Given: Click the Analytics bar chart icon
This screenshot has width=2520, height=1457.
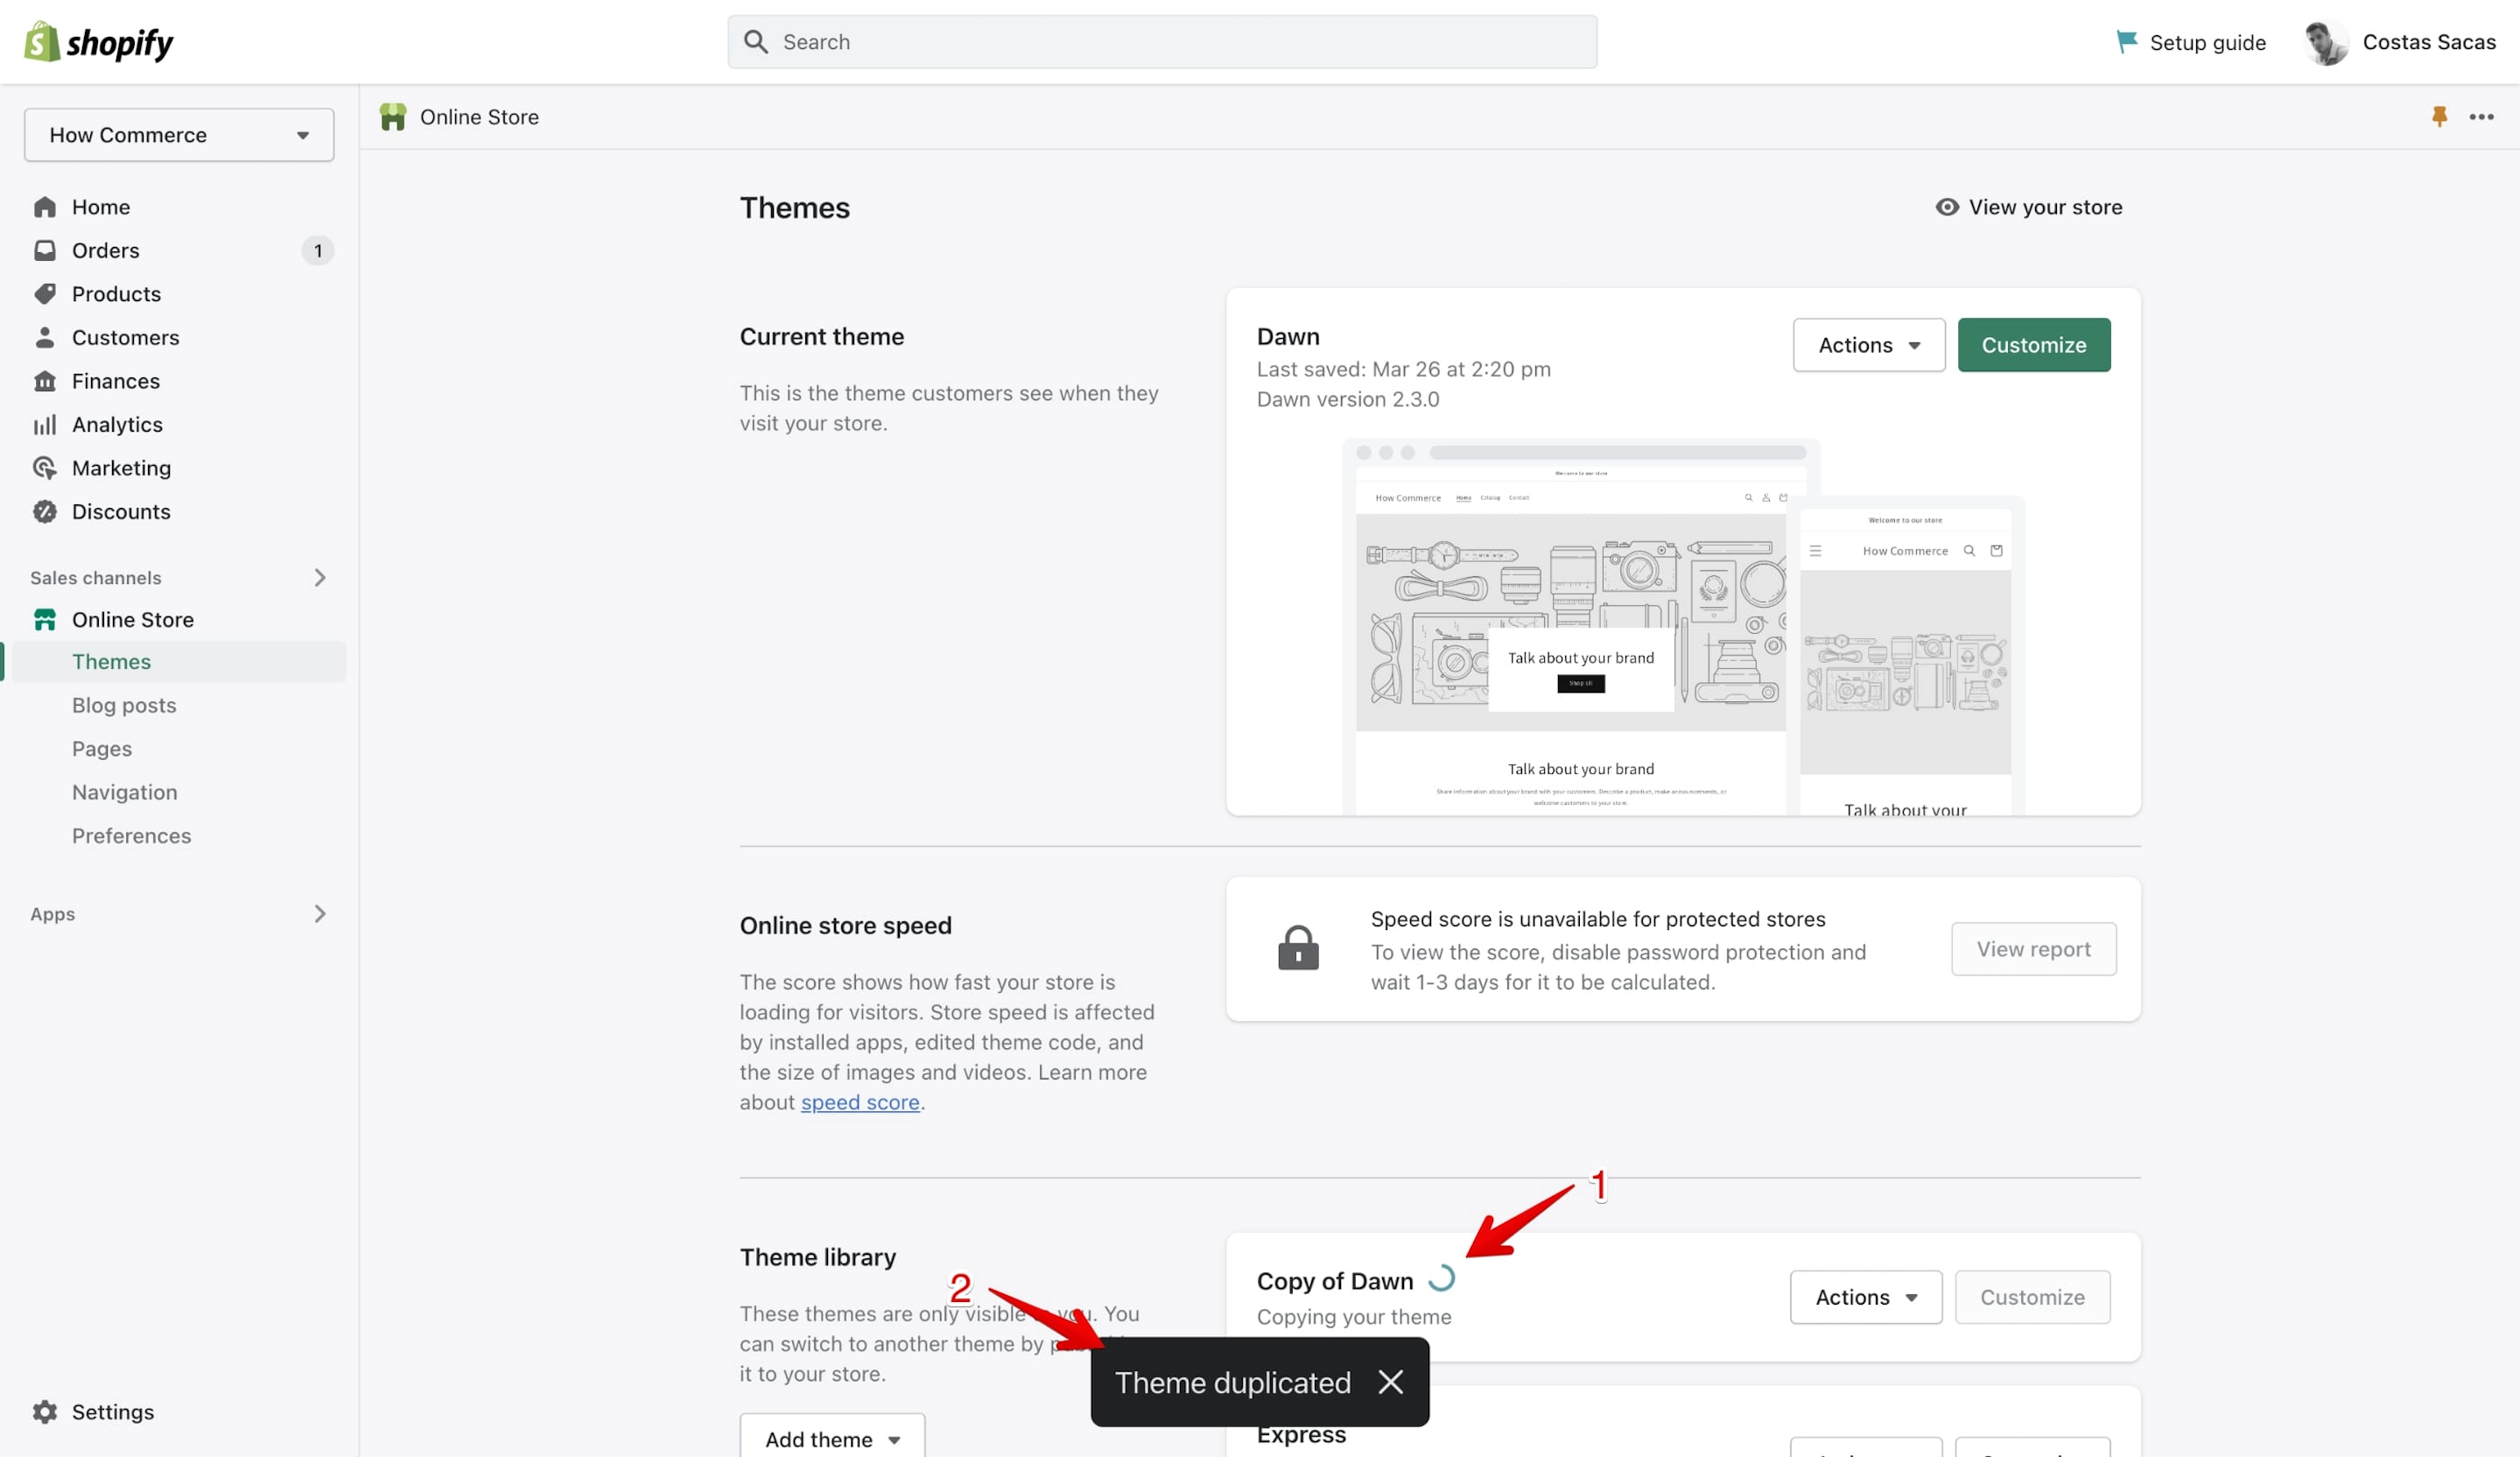Looking at the screenshot, I should click(x=45, y=424).
